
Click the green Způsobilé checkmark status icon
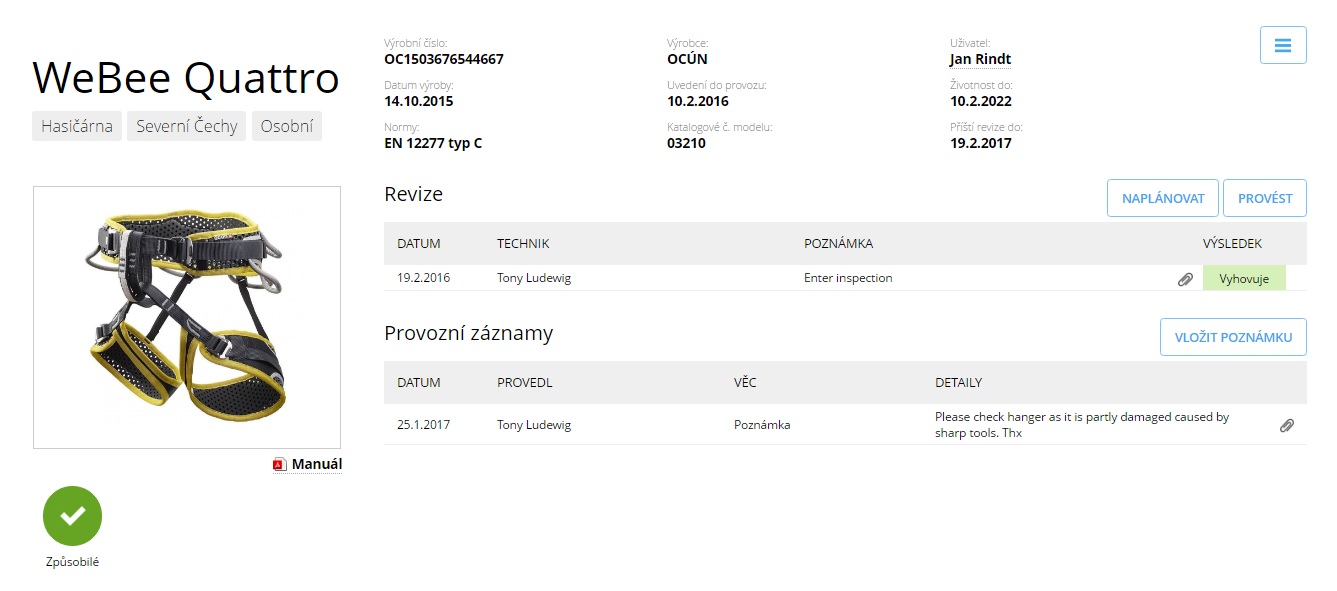click(72, 515)
